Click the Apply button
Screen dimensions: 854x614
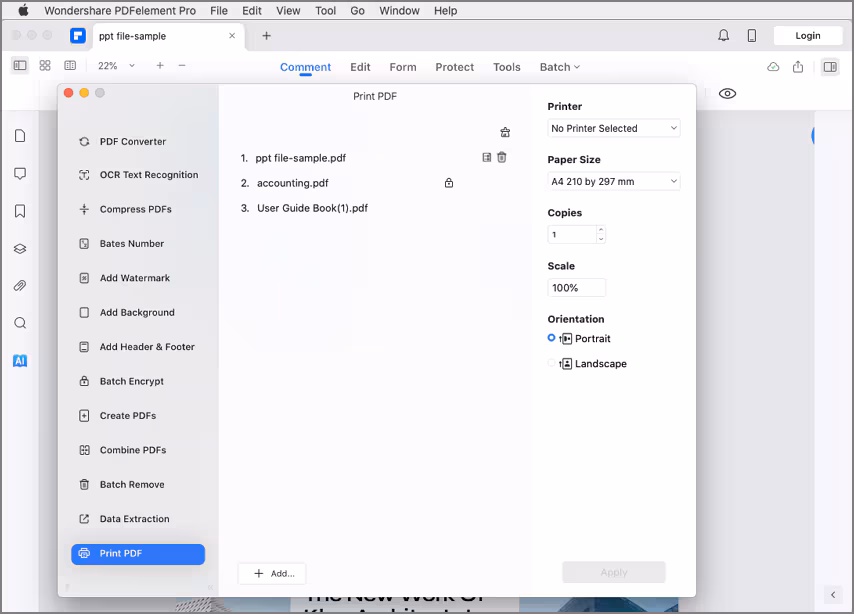[x=614, y=572]
